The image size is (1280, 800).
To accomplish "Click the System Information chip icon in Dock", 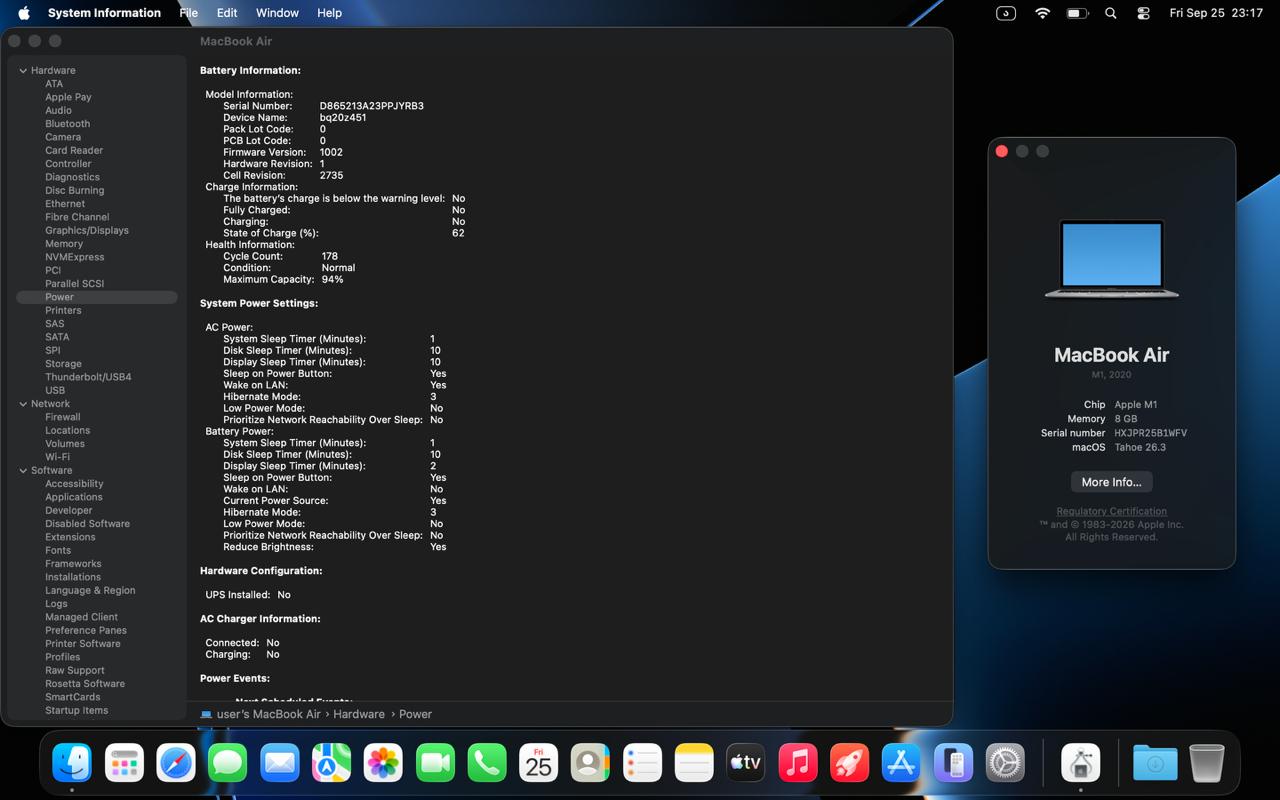I will 1080,763.
